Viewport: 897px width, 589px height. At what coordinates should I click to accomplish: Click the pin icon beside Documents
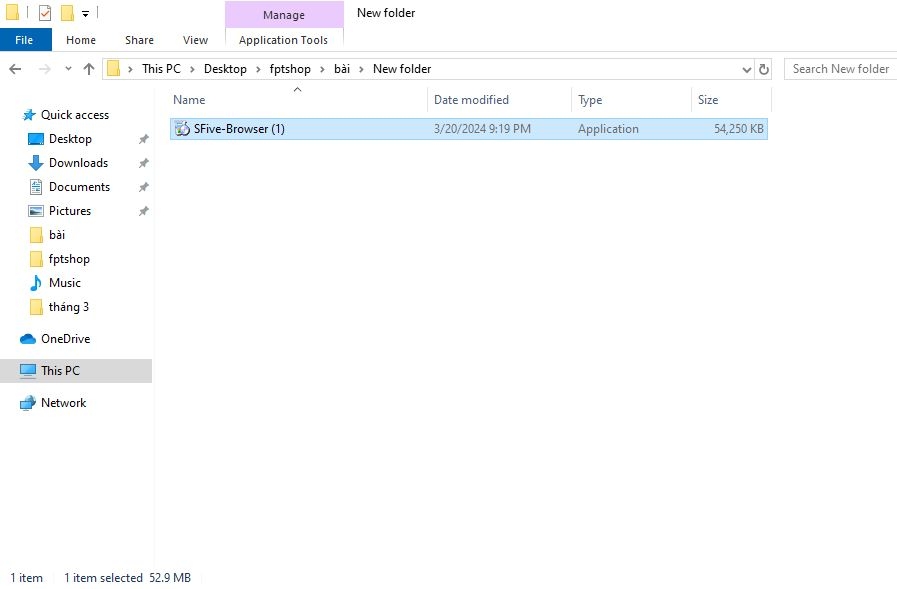pos(144,187)
